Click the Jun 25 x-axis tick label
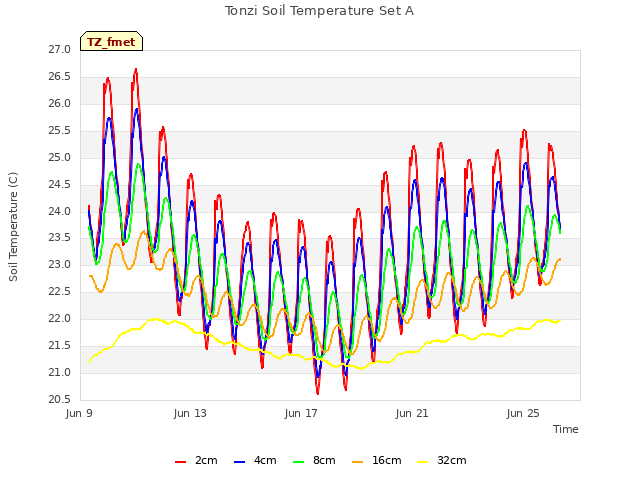Screen dimensions: 640x480 [x=523, y=413]
